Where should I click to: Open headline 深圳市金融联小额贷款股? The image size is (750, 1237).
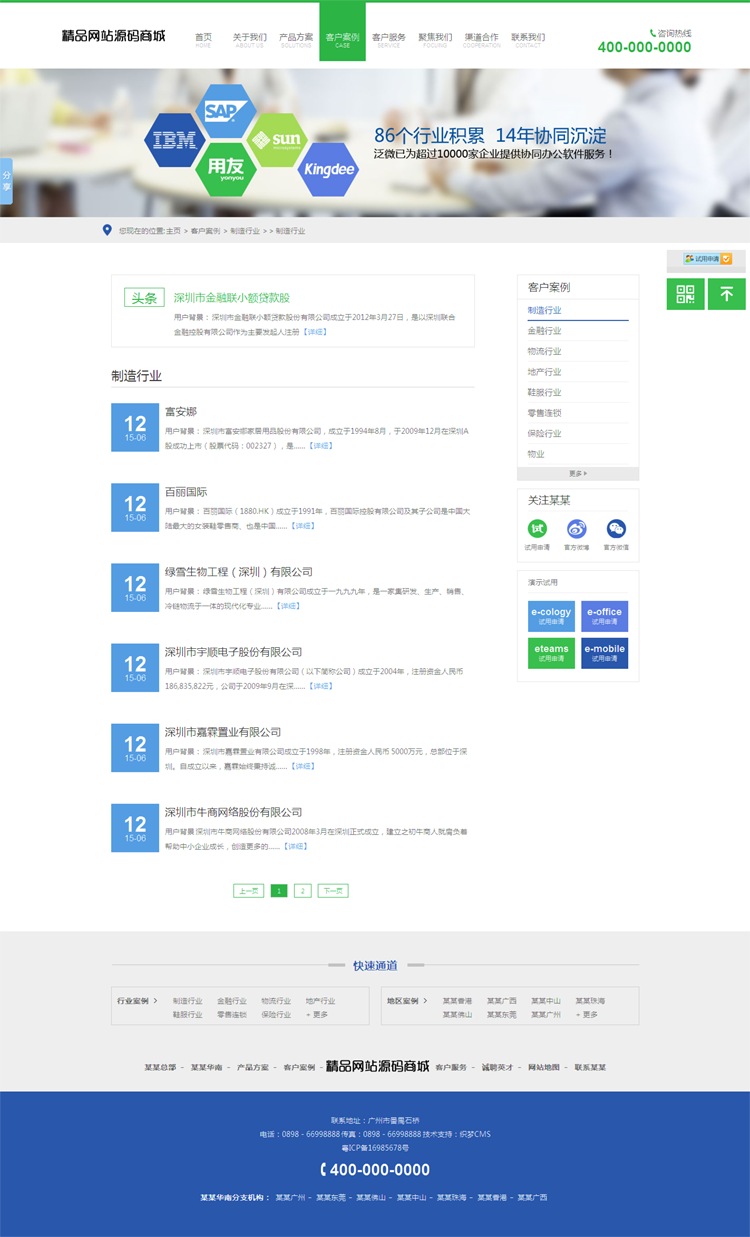[231, 298]
